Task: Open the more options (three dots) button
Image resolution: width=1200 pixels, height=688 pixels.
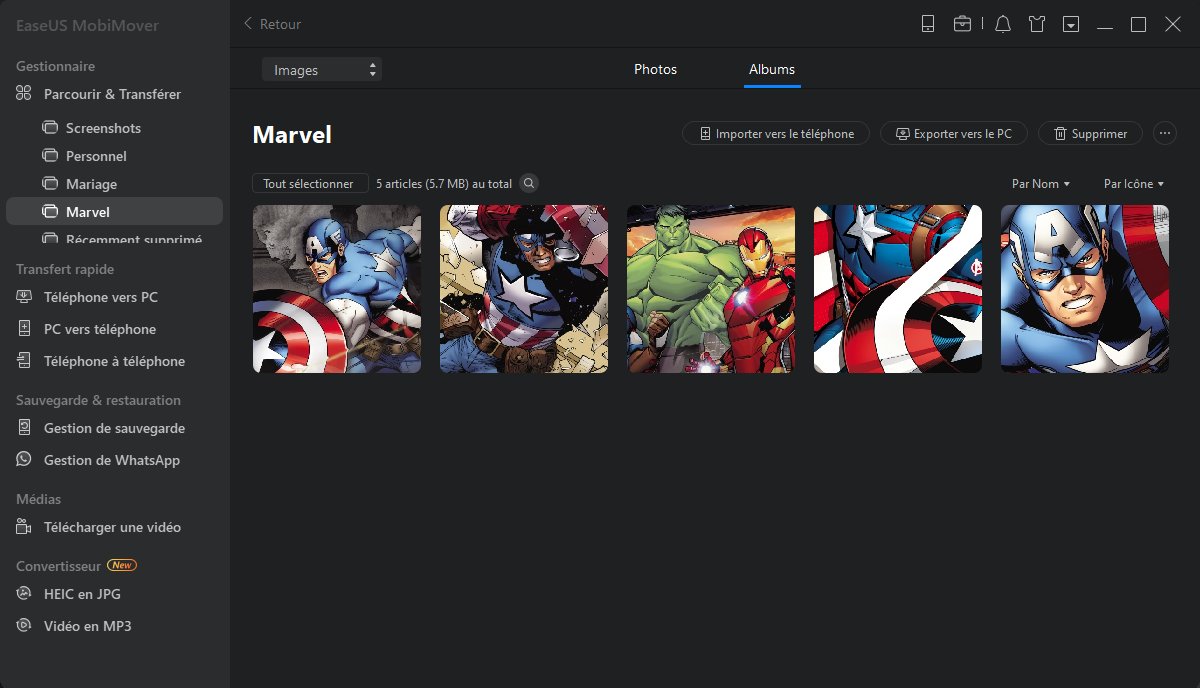Action: [x=1164, y=133]
